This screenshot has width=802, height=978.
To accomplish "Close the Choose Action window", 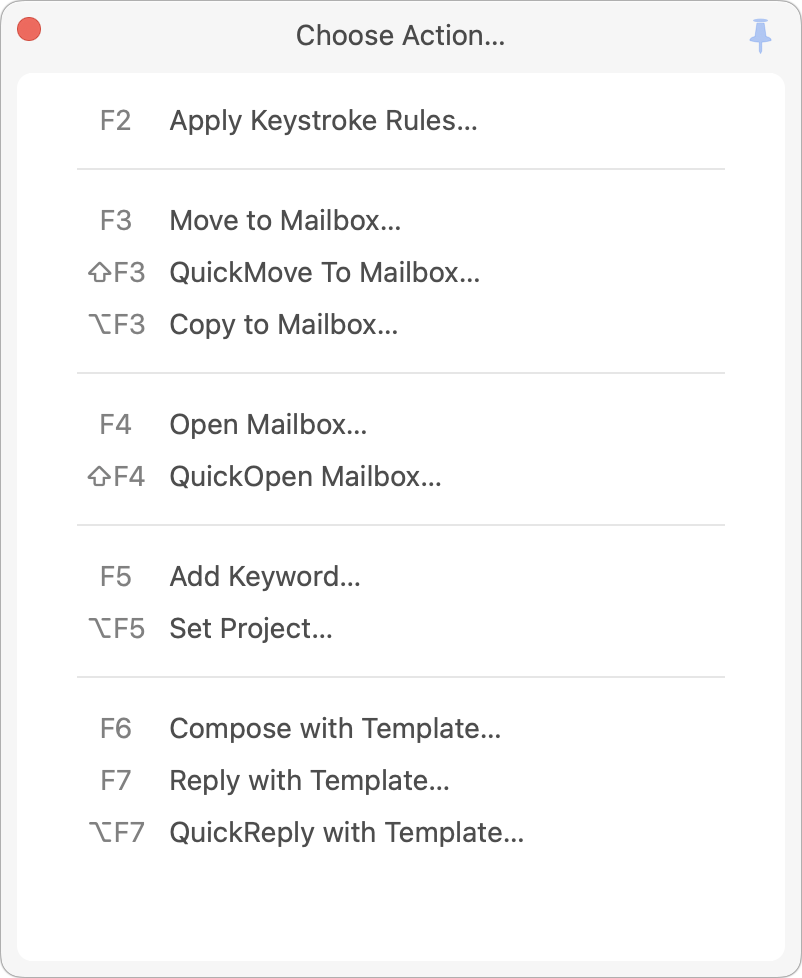I will click(29, 30).
